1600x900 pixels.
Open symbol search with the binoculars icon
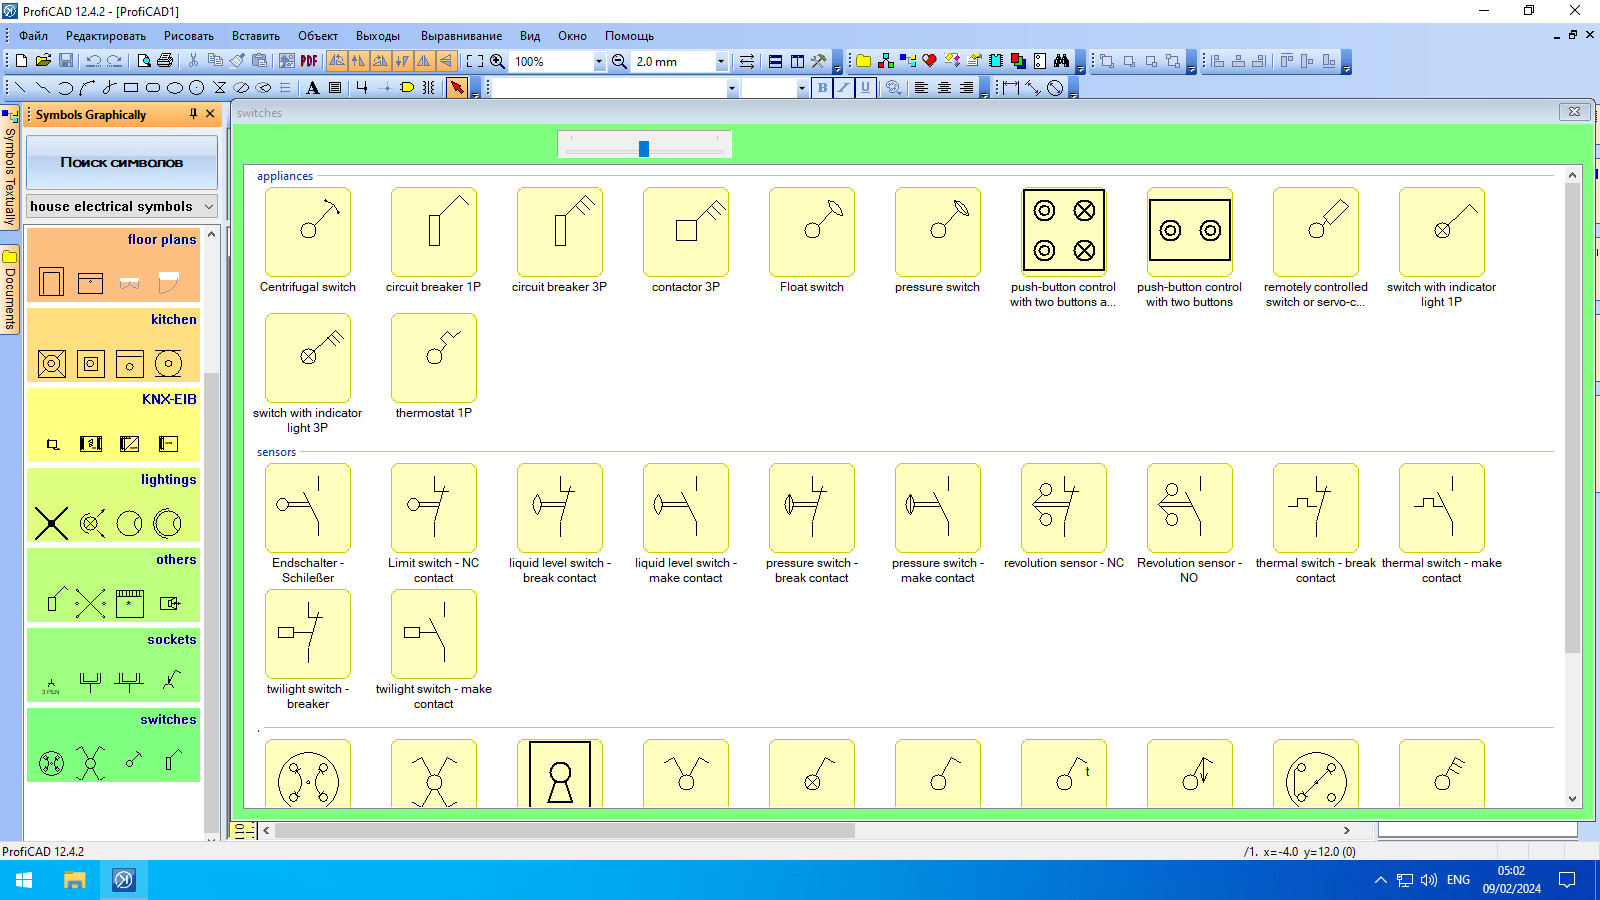(x=1063, y=60)
